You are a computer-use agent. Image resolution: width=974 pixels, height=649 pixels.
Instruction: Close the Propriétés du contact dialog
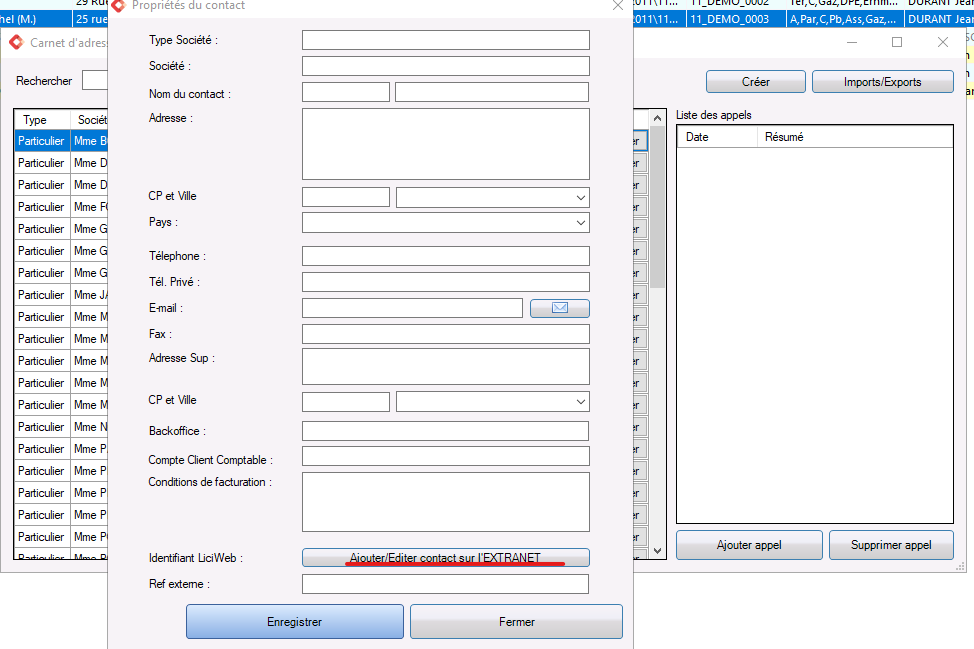[617, 6]
